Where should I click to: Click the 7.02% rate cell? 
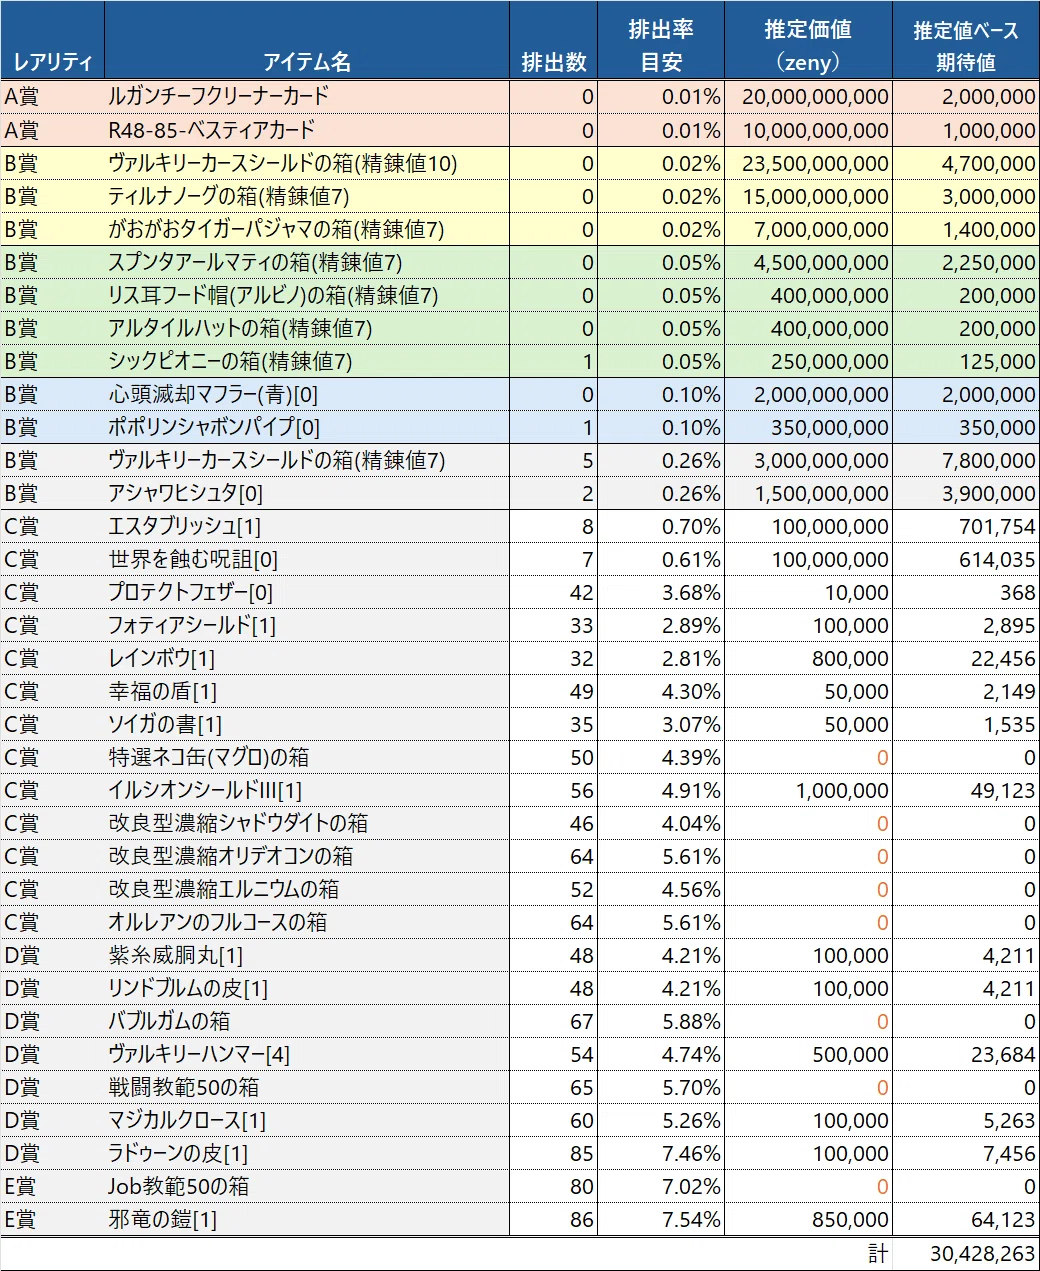pos(661,1186)
